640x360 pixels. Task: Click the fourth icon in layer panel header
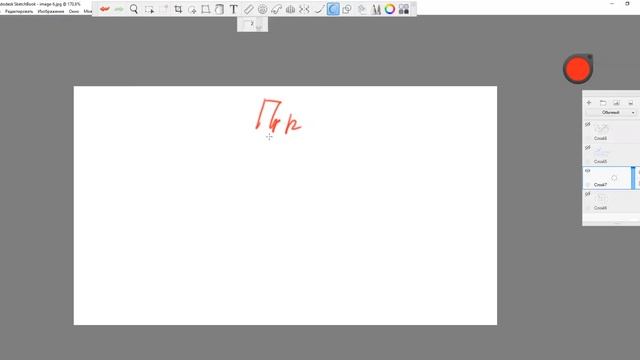click(631, 103)
